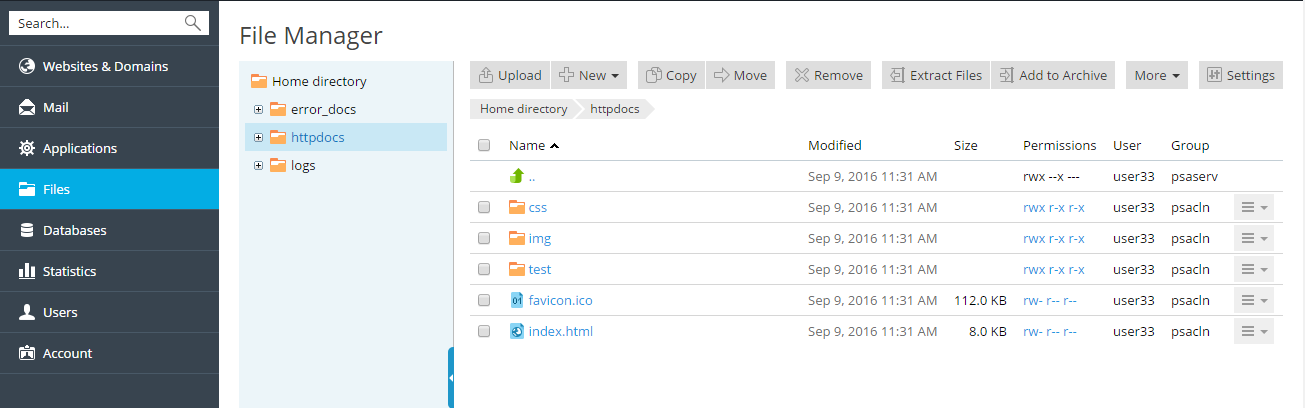
Task: Click Extract Files toolbar button
Action: tap(936, 75)
